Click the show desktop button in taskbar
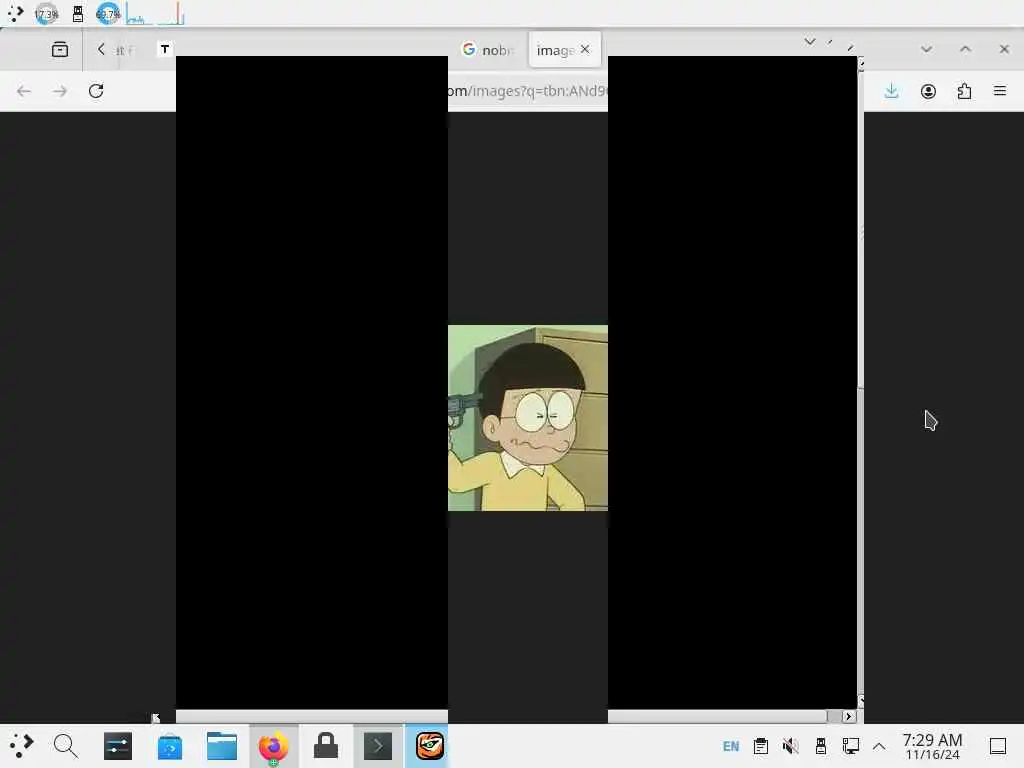The width and height of the screenshot is (1024, 768). pyautogui.click(x=998, y=746)
